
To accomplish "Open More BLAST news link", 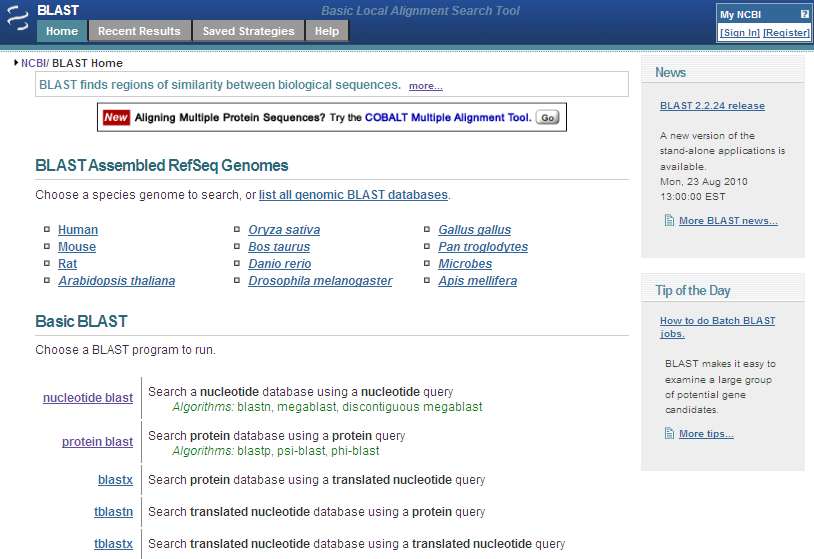I will (728, 221).
